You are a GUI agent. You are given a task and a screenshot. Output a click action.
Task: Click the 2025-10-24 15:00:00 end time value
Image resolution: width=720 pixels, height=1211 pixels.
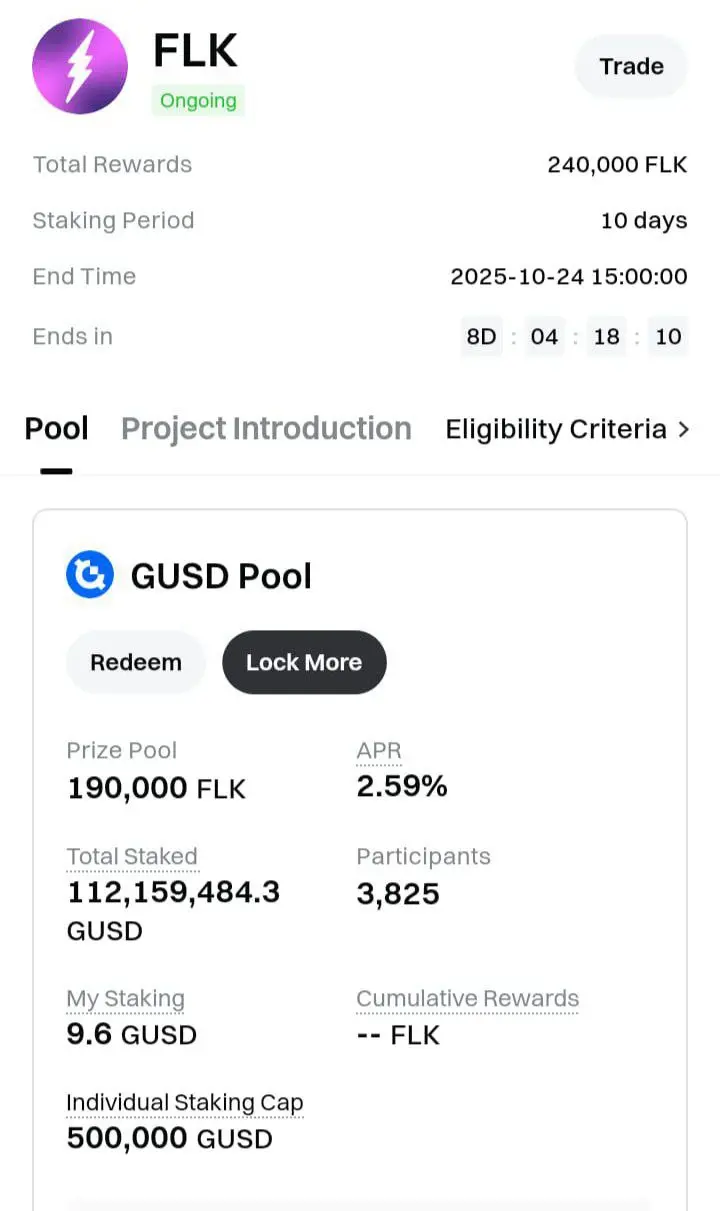tap(568, 276)
